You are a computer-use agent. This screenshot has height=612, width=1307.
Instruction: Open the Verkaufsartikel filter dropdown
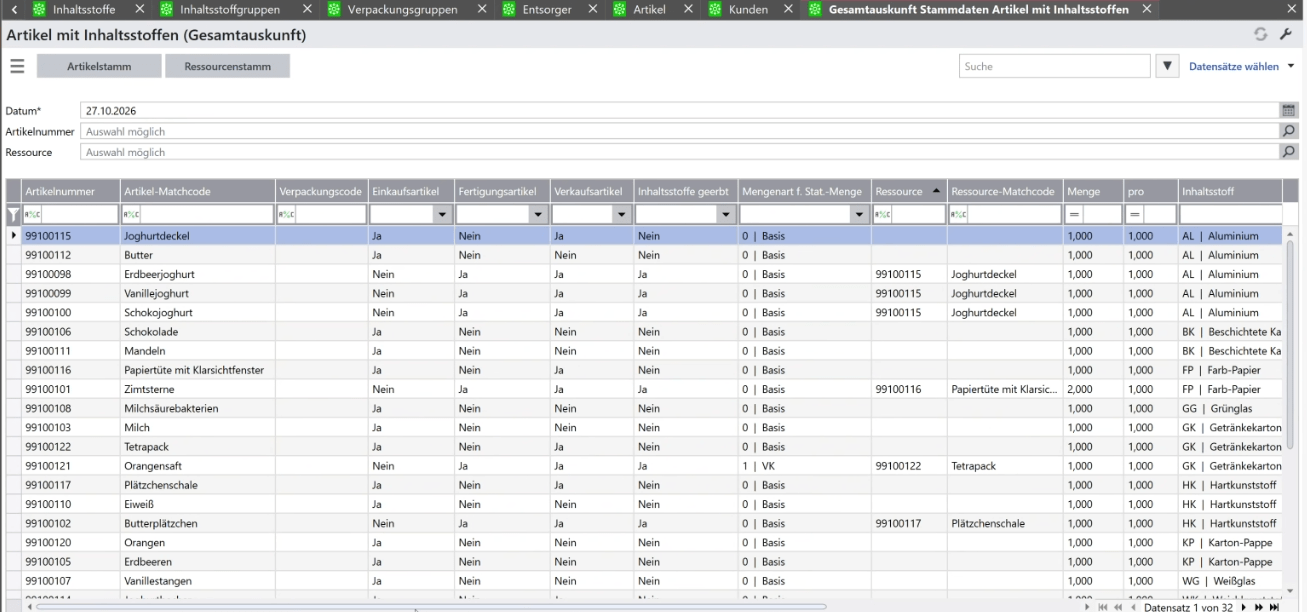[x=620, y=214]
